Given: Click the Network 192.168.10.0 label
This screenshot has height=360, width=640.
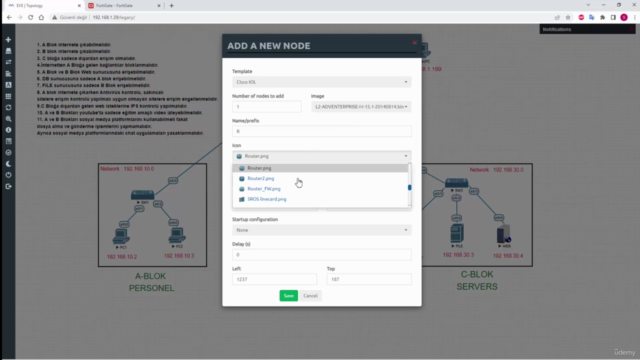Looking at the screenshot, I should click(x=127, y=169).
